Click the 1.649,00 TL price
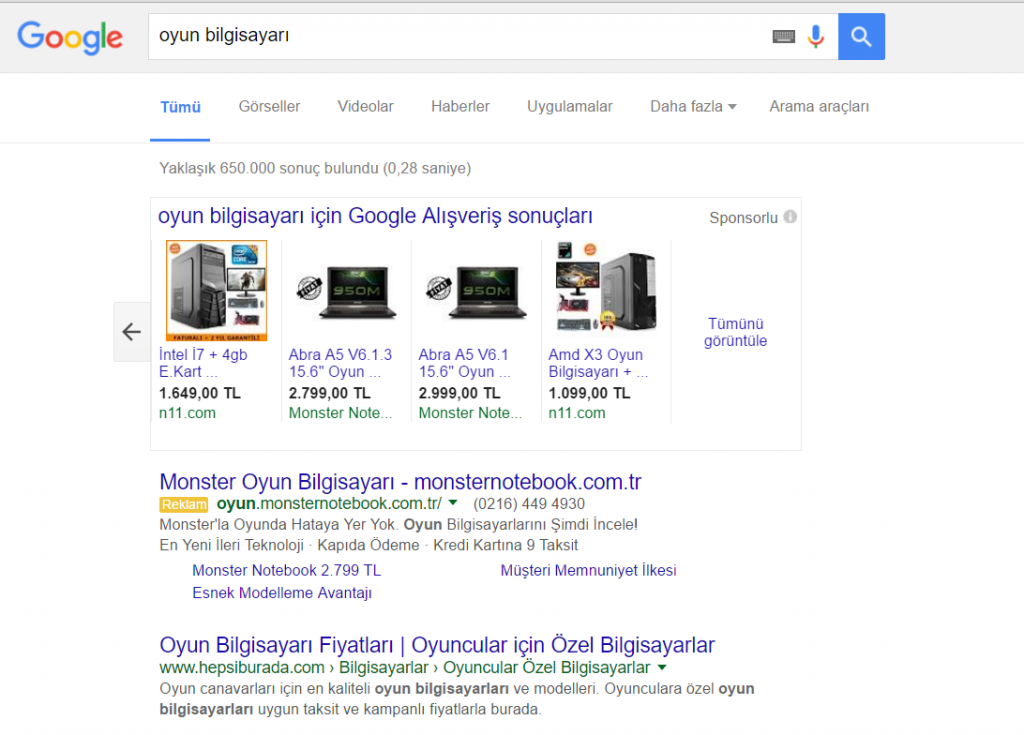Viewport: 1024px width, 735px height. pyautogui.click(x=200, y=393)
